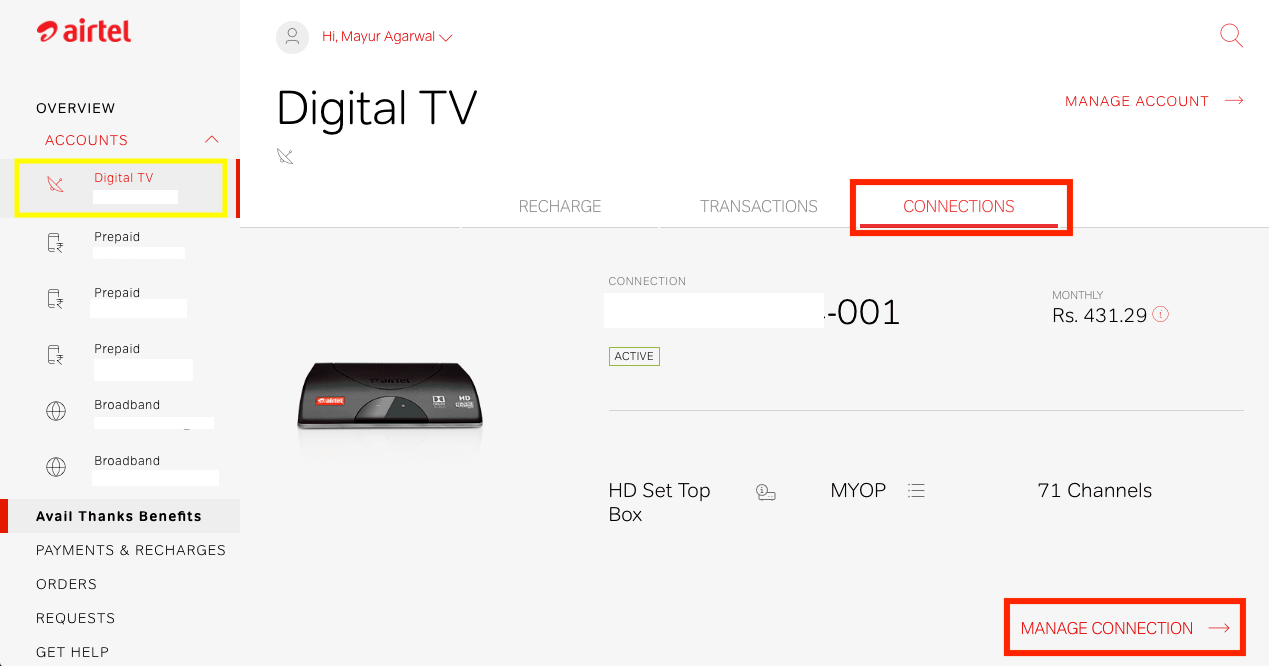Click the payment icon beside HD Set Top Box
1269x666 pixels.
click(x=766, y=492)
